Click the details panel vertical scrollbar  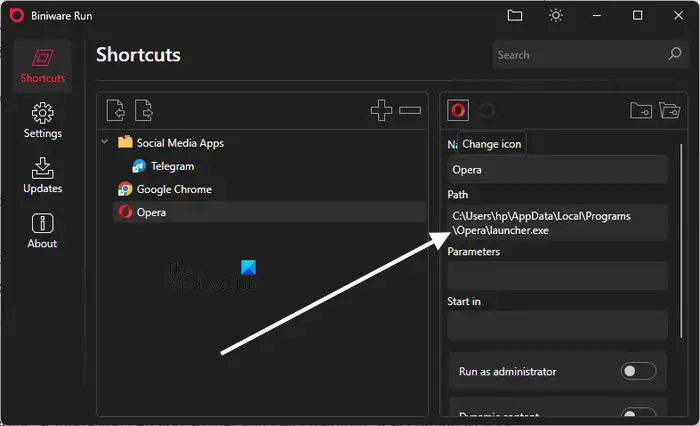pyautogui.click(x=681, y=241)
